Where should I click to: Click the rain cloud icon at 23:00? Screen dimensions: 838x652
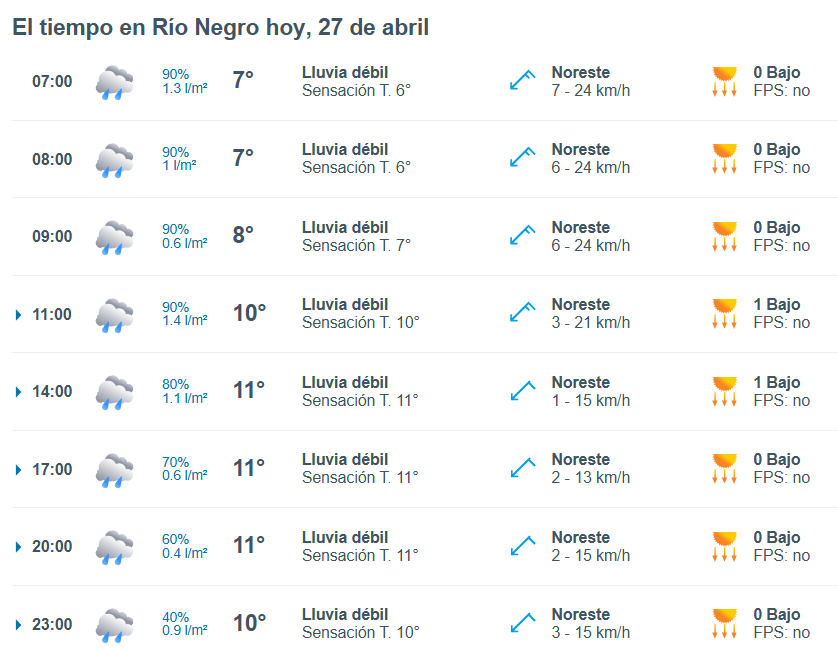click(x=115, y=624)
